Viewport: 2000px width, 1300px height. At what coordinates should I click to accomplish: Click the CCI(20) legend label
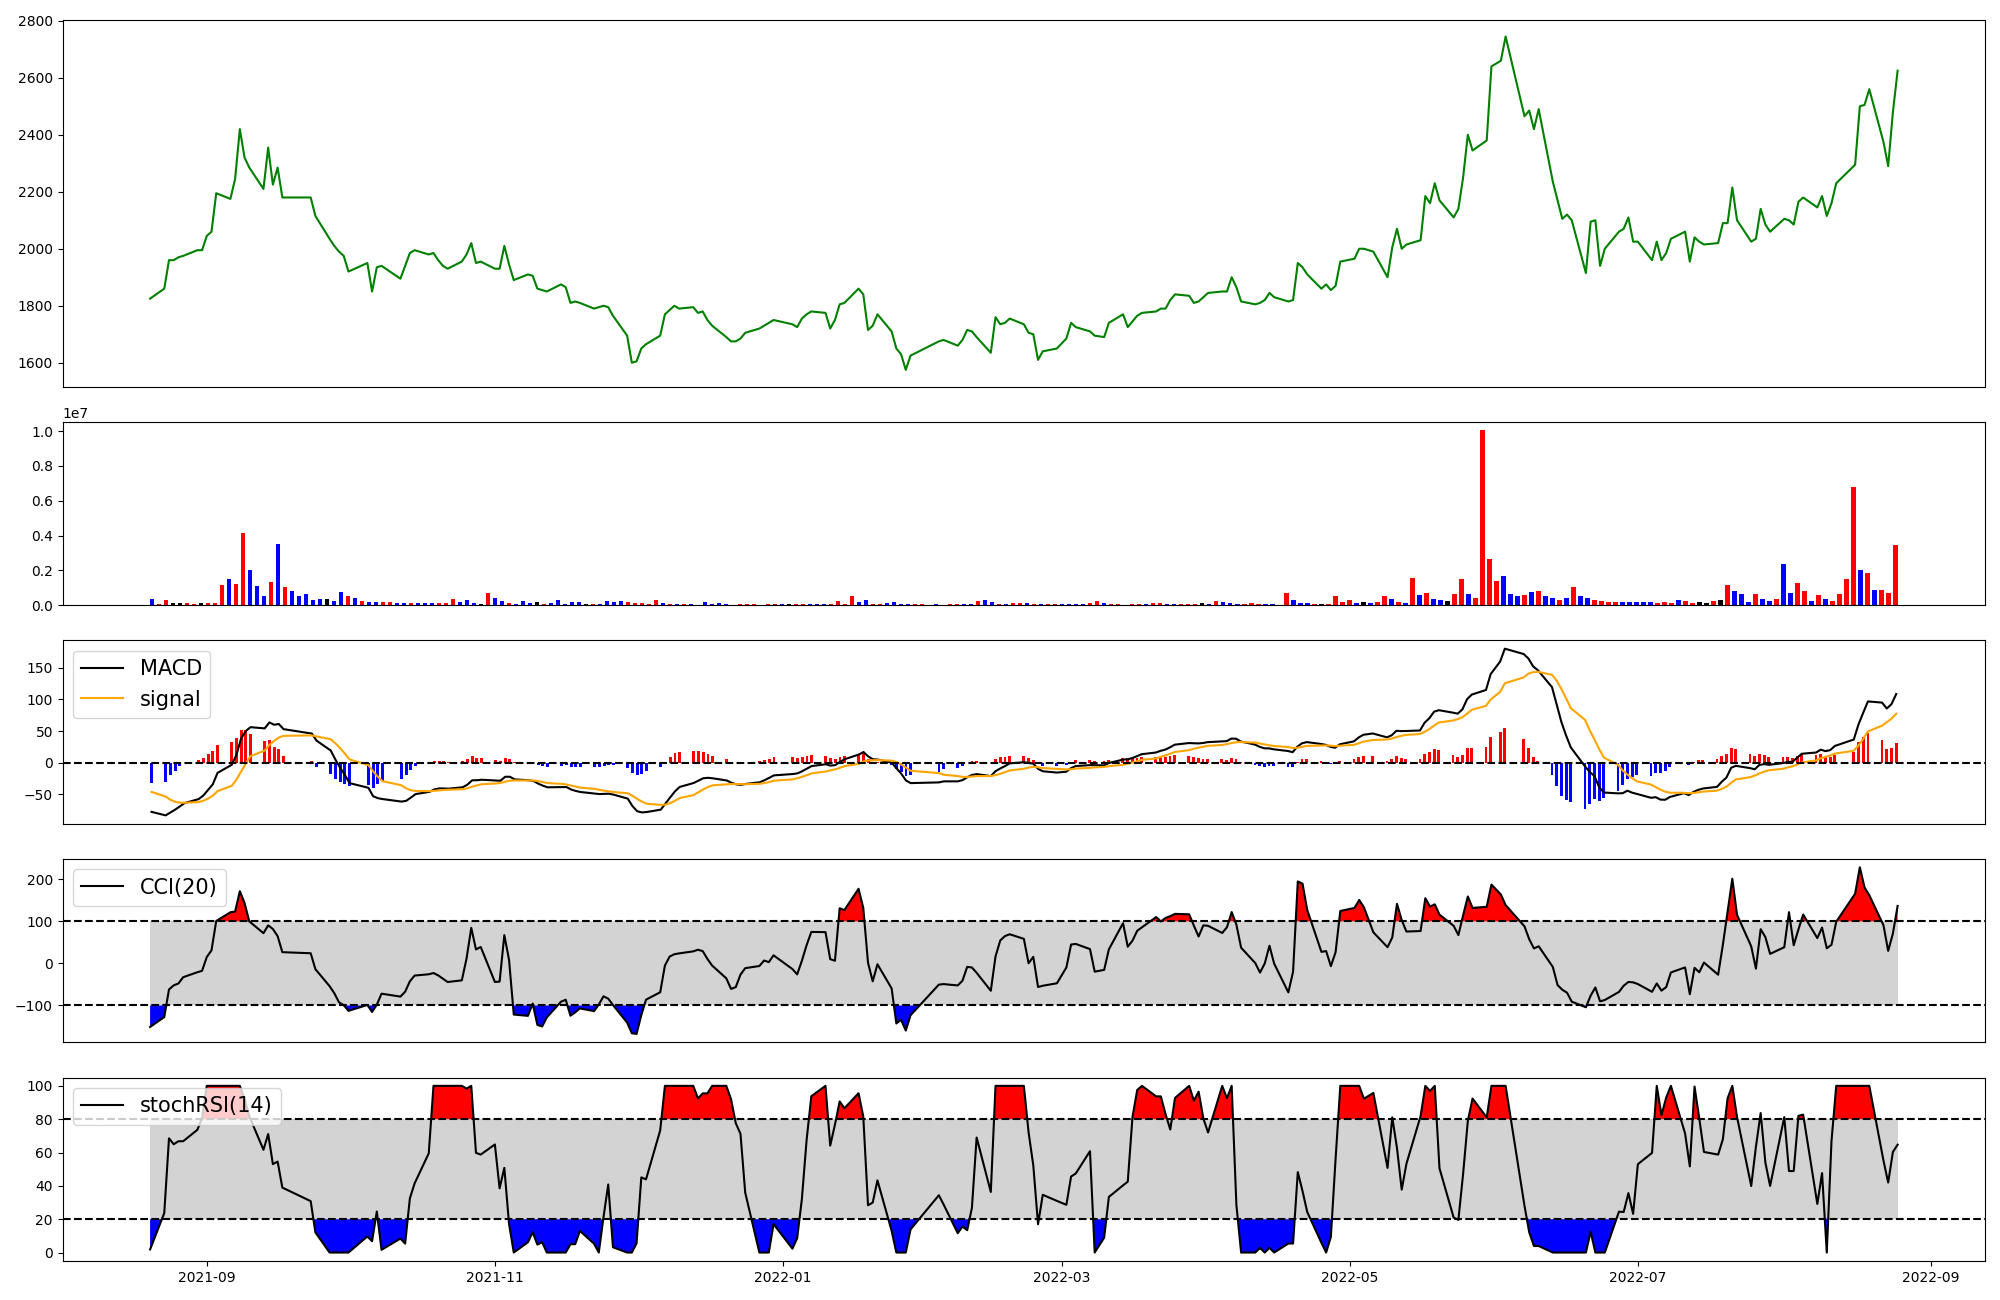(x=178, y=887)
